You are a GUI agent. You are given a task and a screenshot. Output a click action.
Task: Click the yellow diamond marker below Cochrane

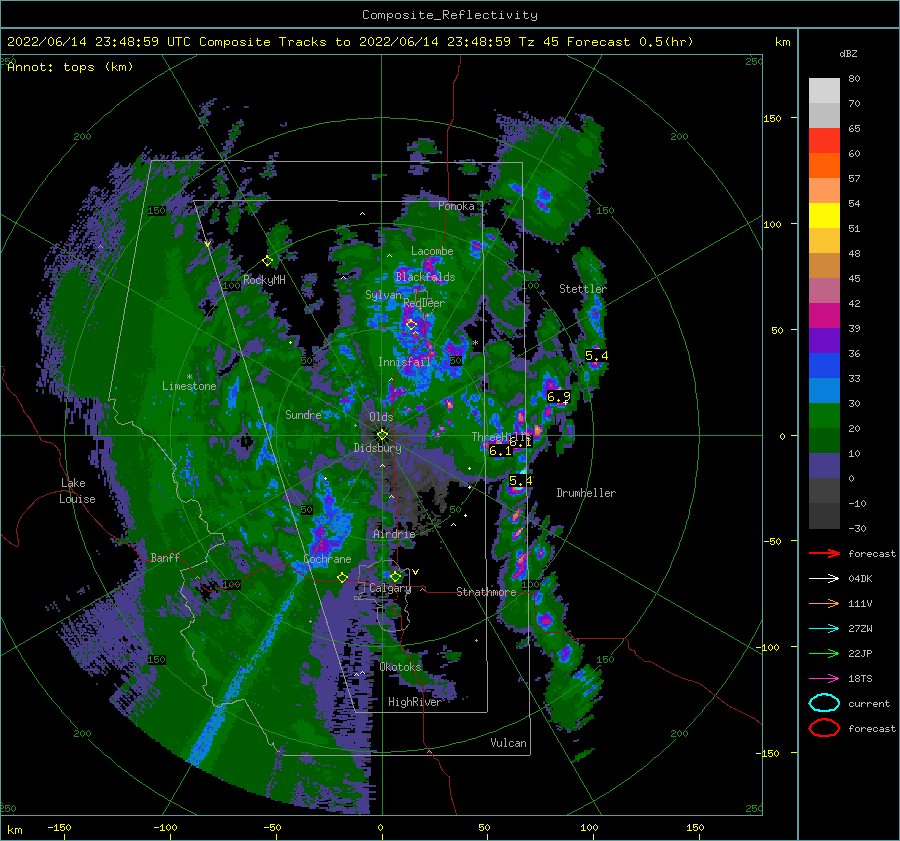click(x=343, y=577)
